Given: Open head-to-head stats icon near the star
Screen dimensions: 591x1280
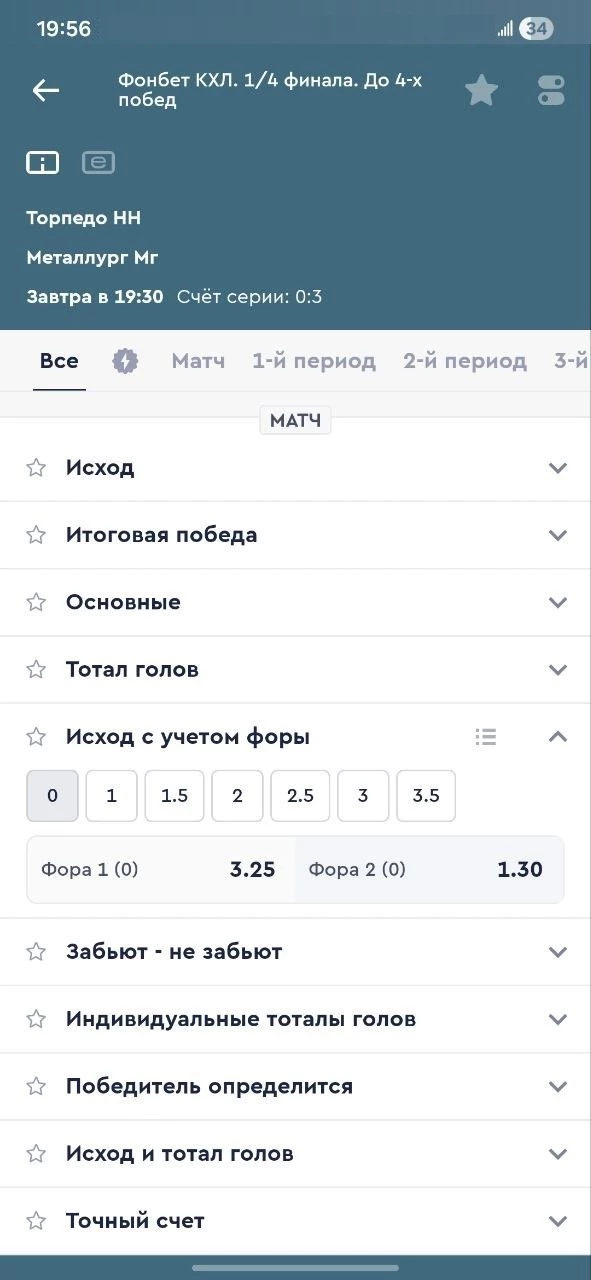Looking at the screenshot, I should [x=551, y=89].
